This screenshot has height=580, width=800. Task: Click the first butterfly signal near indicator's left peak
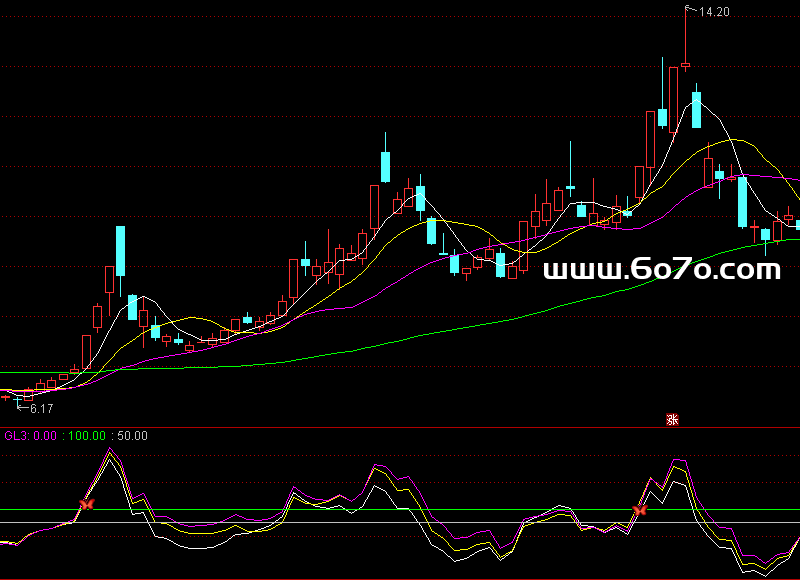point(87,504)
